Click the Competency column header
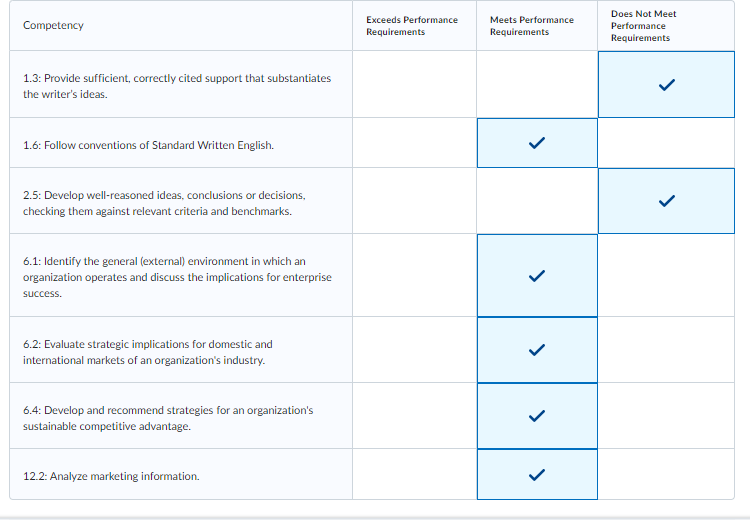 coord(53,25)
